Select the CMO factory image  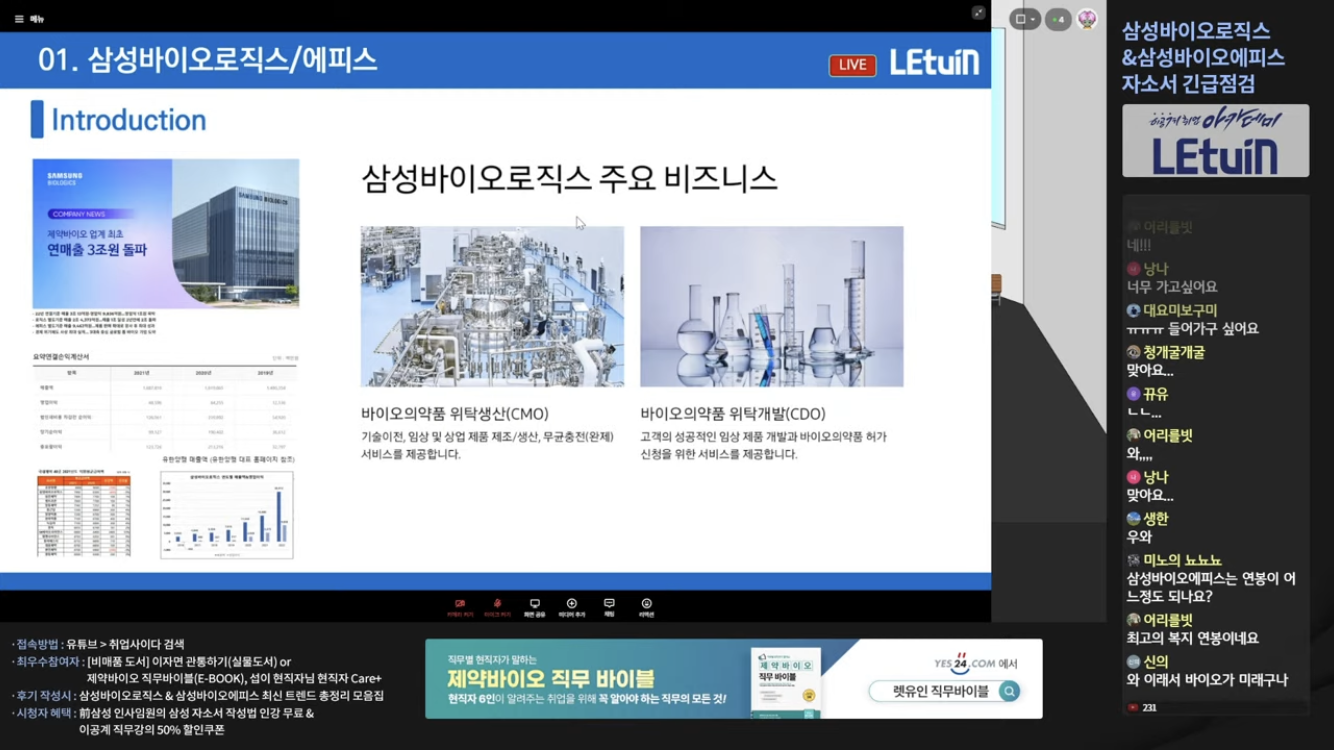click(492, 306)
